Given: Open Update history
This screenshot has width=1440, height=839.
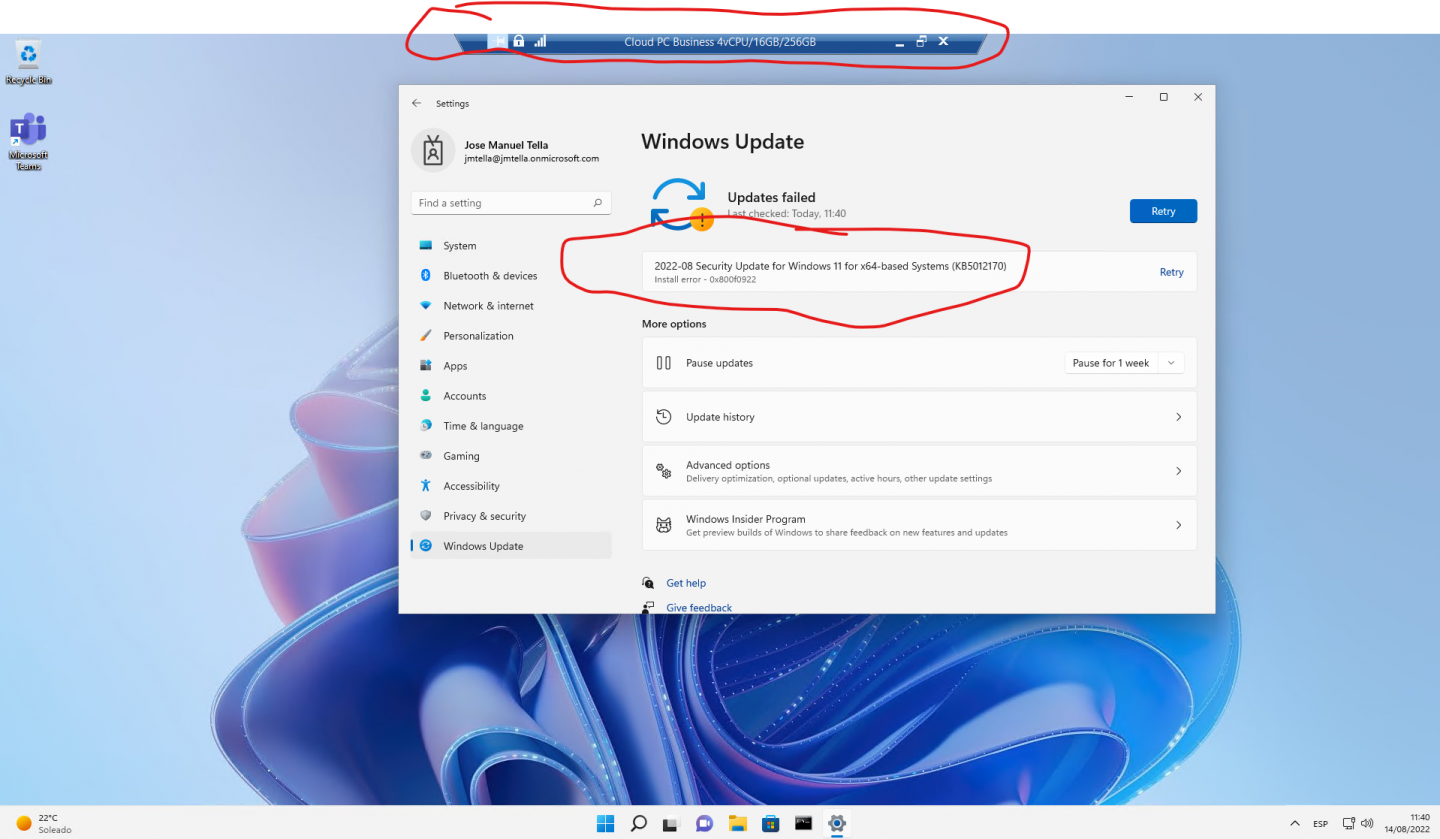Looking at the screenshot, I should point(919,417).
